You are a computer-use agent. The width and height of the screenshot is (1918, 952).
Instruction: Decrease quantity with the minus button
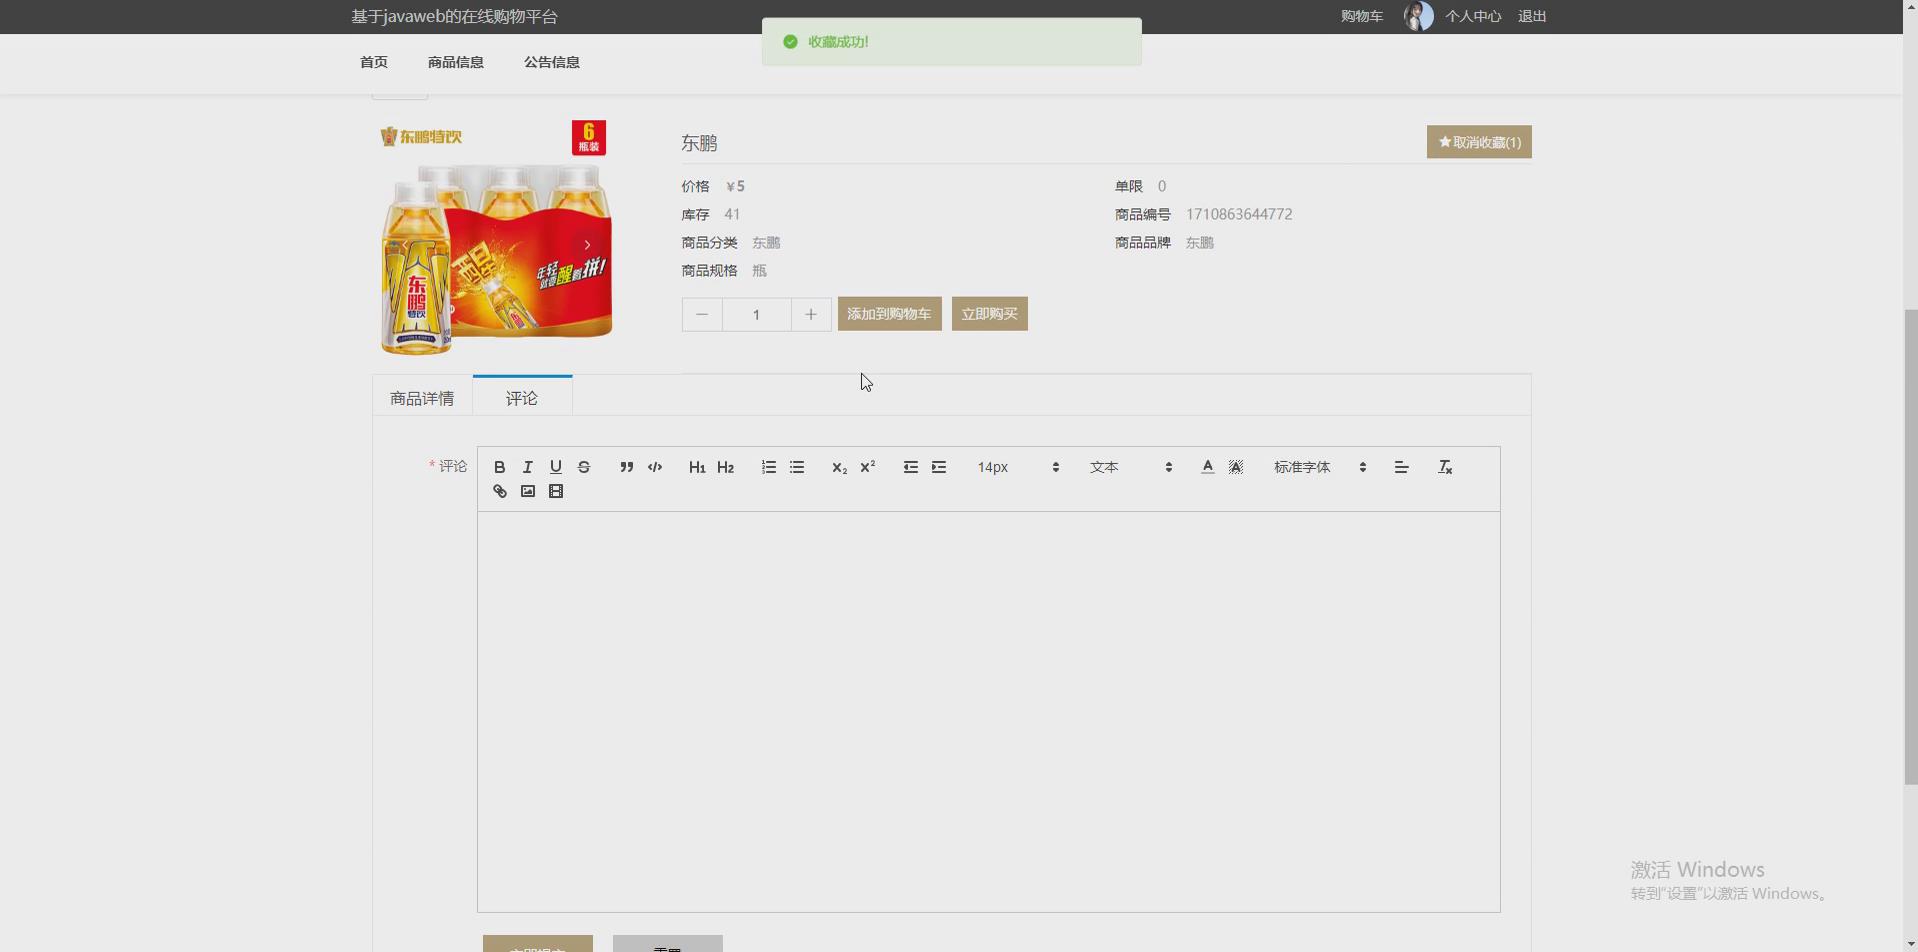(702, 314)
